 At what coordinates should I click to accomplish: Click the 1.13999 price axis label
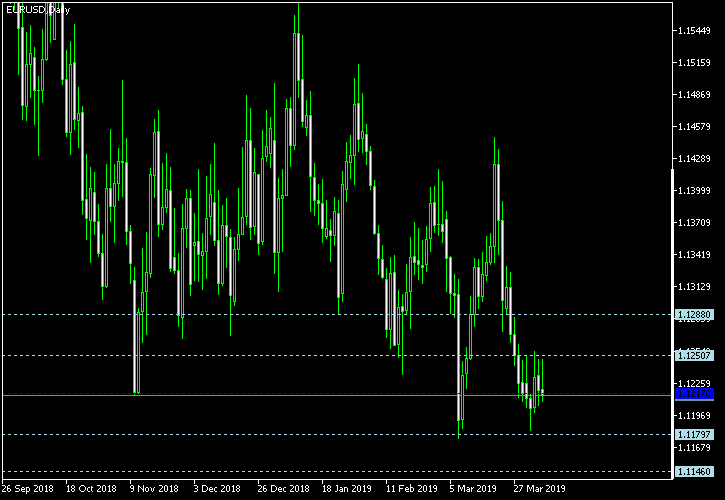(694, 191)
